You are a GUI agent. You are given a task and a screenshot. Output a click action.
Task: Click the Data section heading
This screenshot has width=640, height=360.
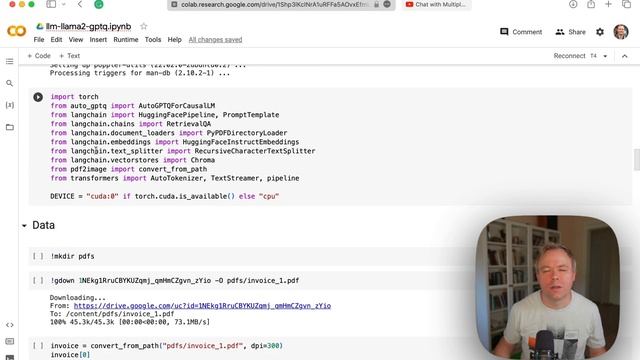43,225
